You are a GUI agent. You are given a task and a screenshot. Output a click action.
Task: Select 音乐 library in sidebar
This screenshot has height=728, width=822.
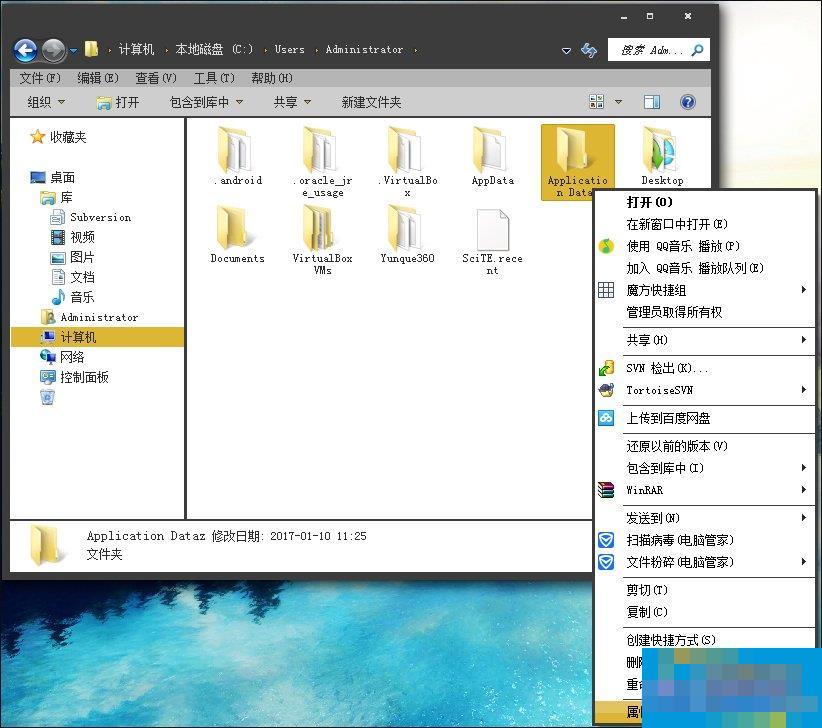pos(73,297)
